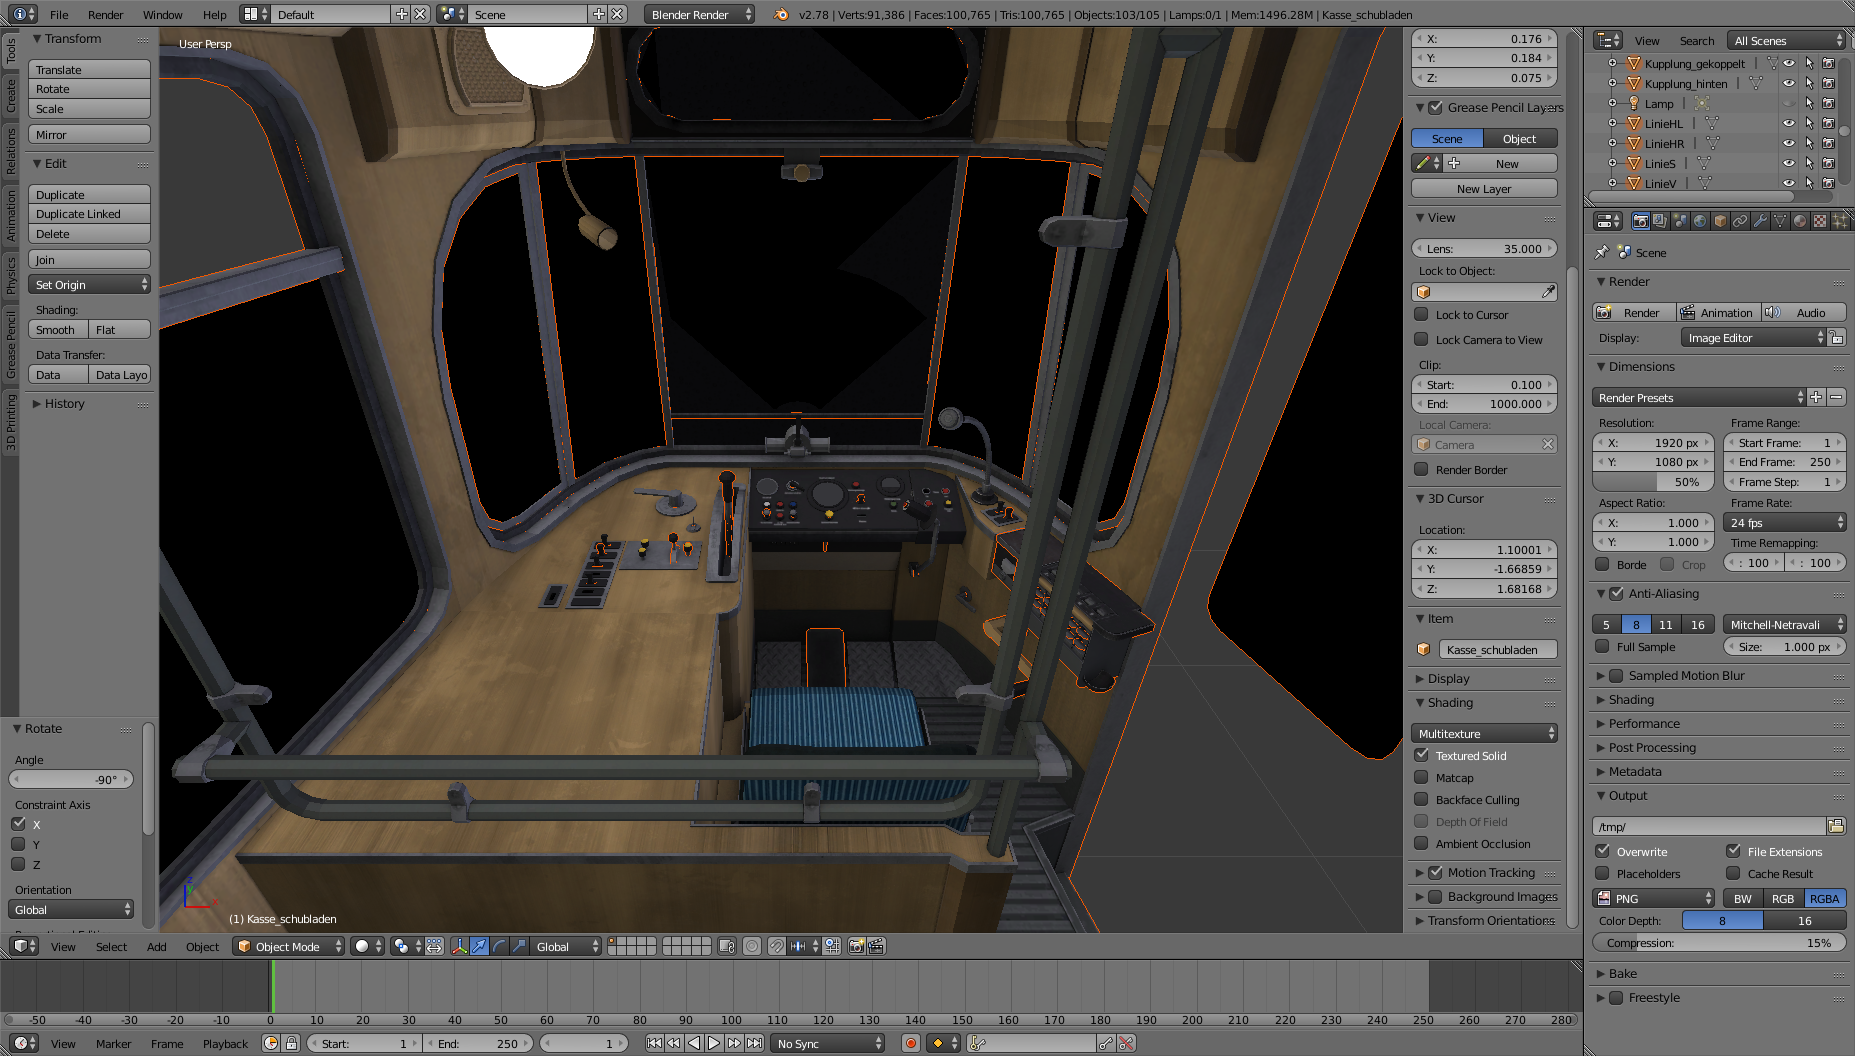
Task: Hide LinieHL with its eye icon
Action: pos(1788,123)
